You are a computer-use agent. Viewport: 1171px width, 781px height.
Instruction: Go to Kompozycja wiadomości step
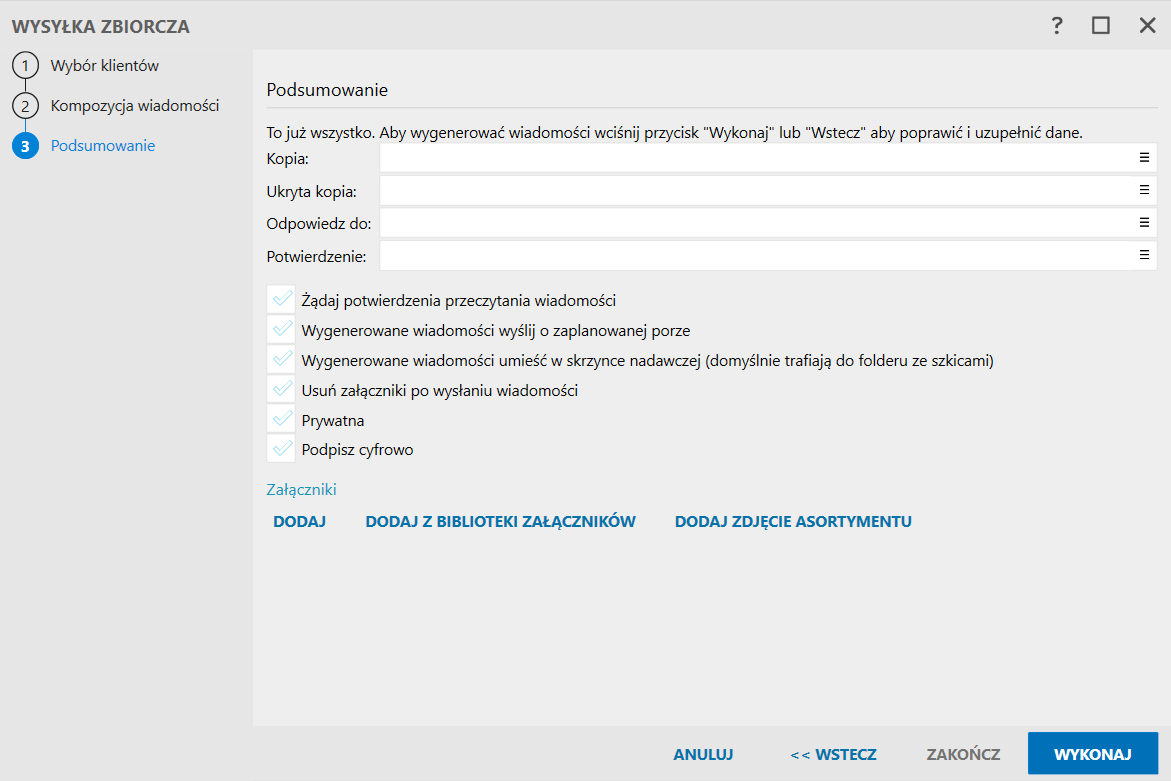tap(135, 106)
